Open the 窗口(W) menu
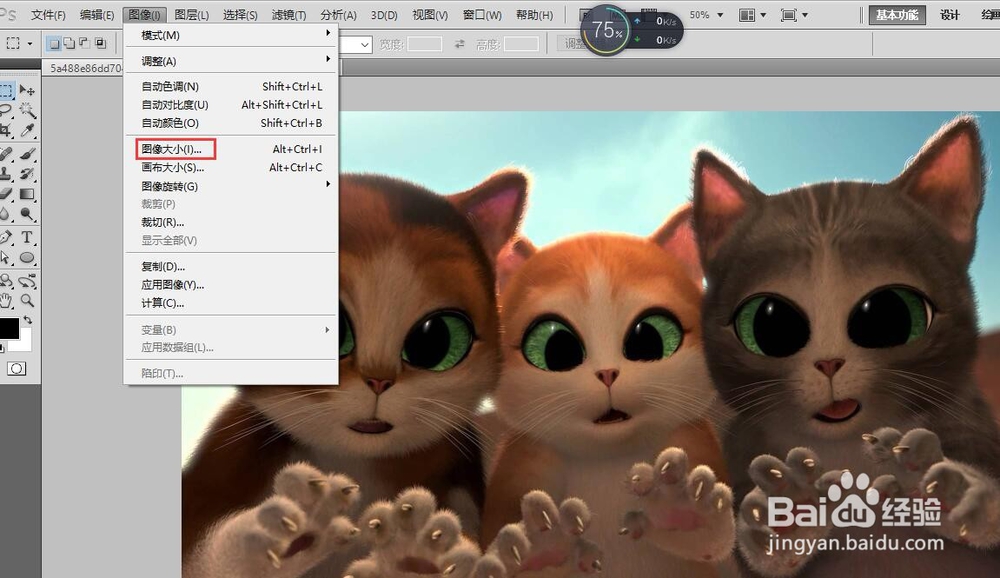The height and width of the screenshot is (578, 1000). 482,15
